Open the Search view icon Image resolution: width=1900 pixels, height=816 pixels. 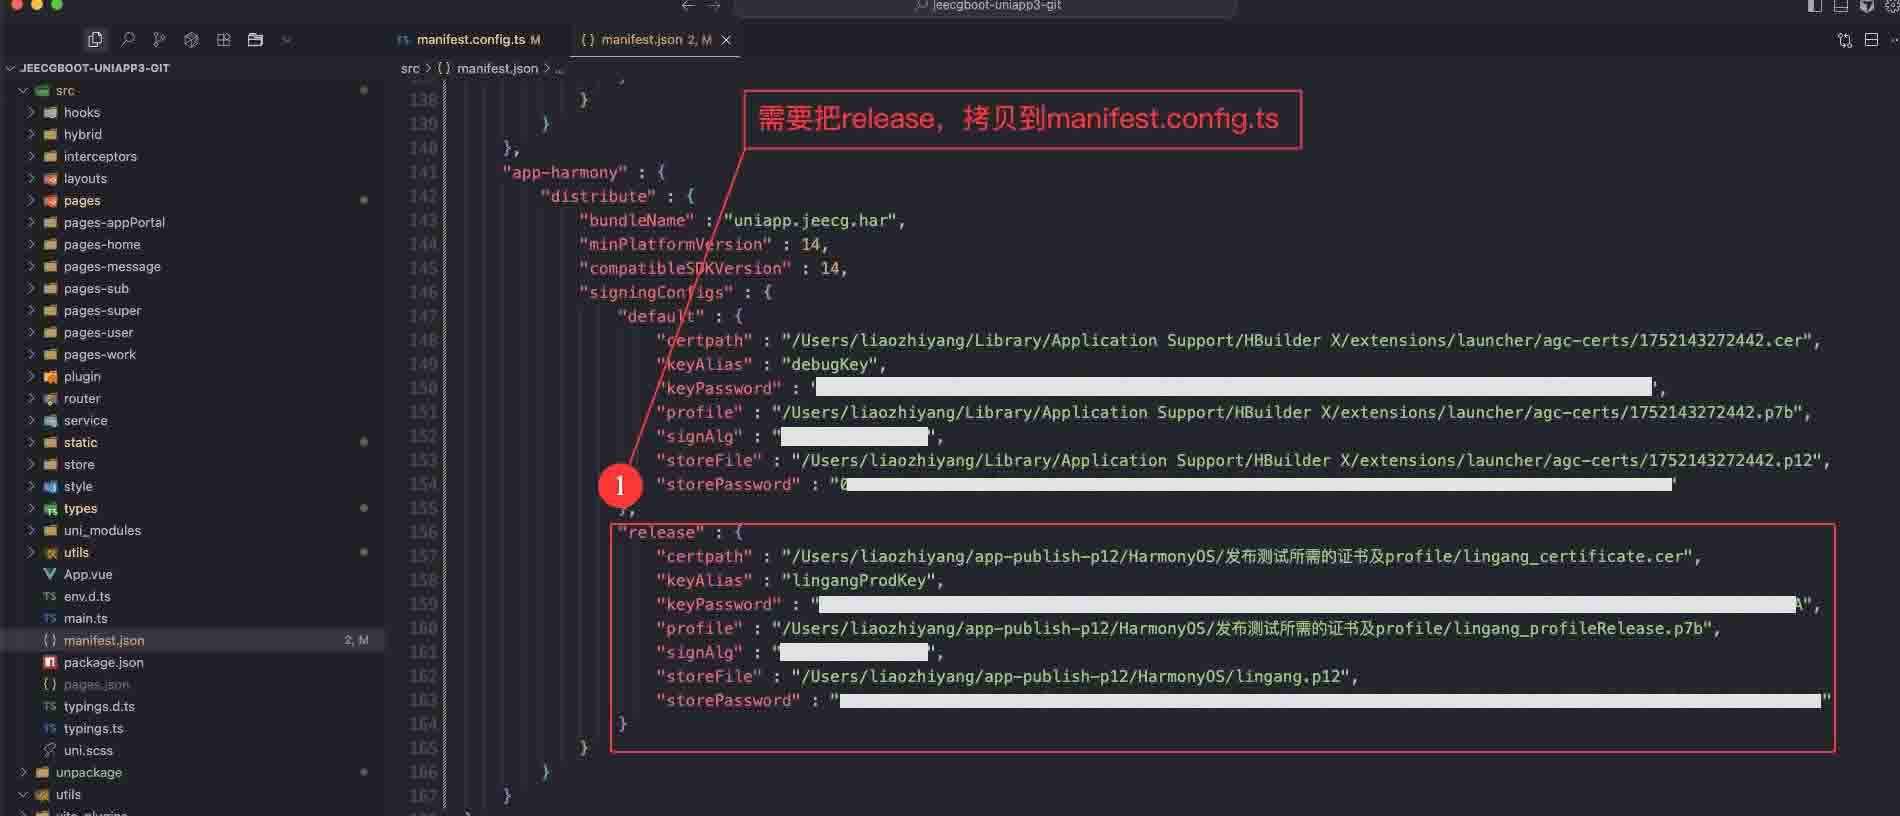pos(128,40)
